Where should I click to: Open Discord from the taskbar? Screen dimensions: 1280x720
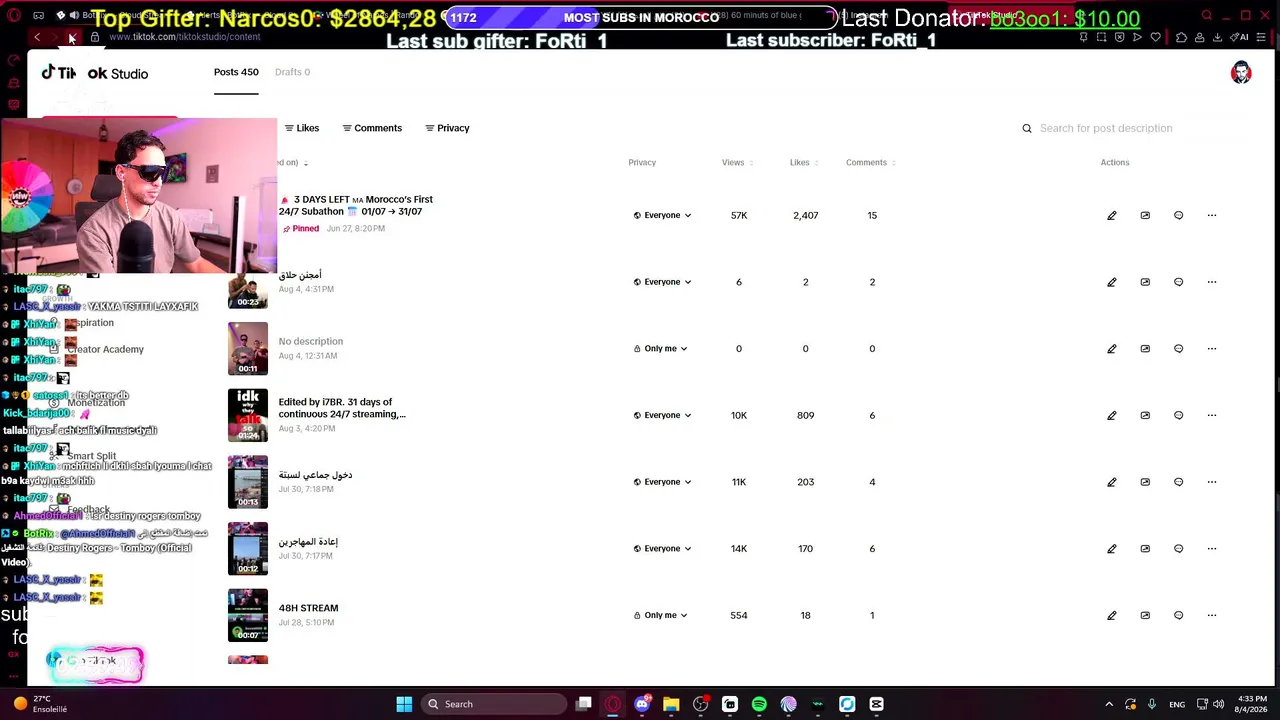tap(642, 704)
